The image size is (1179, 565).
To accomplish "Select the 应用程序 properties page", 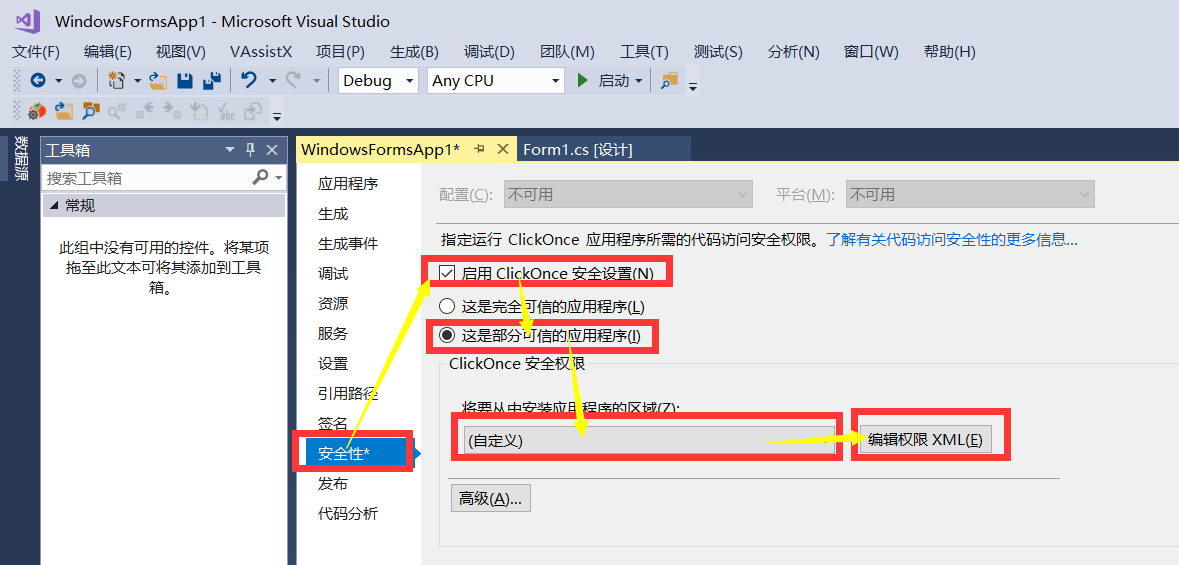I will tap(347, 184).
